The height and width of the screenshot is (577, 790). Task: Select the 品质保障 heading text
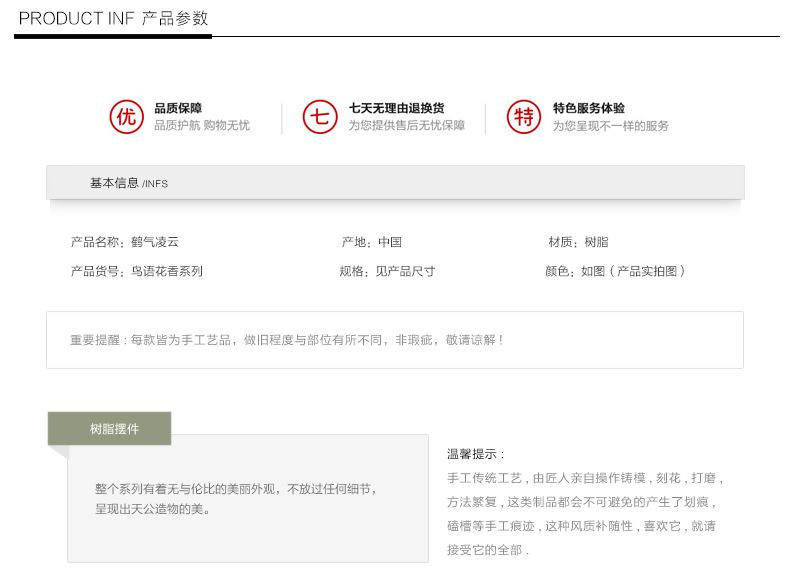(x=178, y=108)
